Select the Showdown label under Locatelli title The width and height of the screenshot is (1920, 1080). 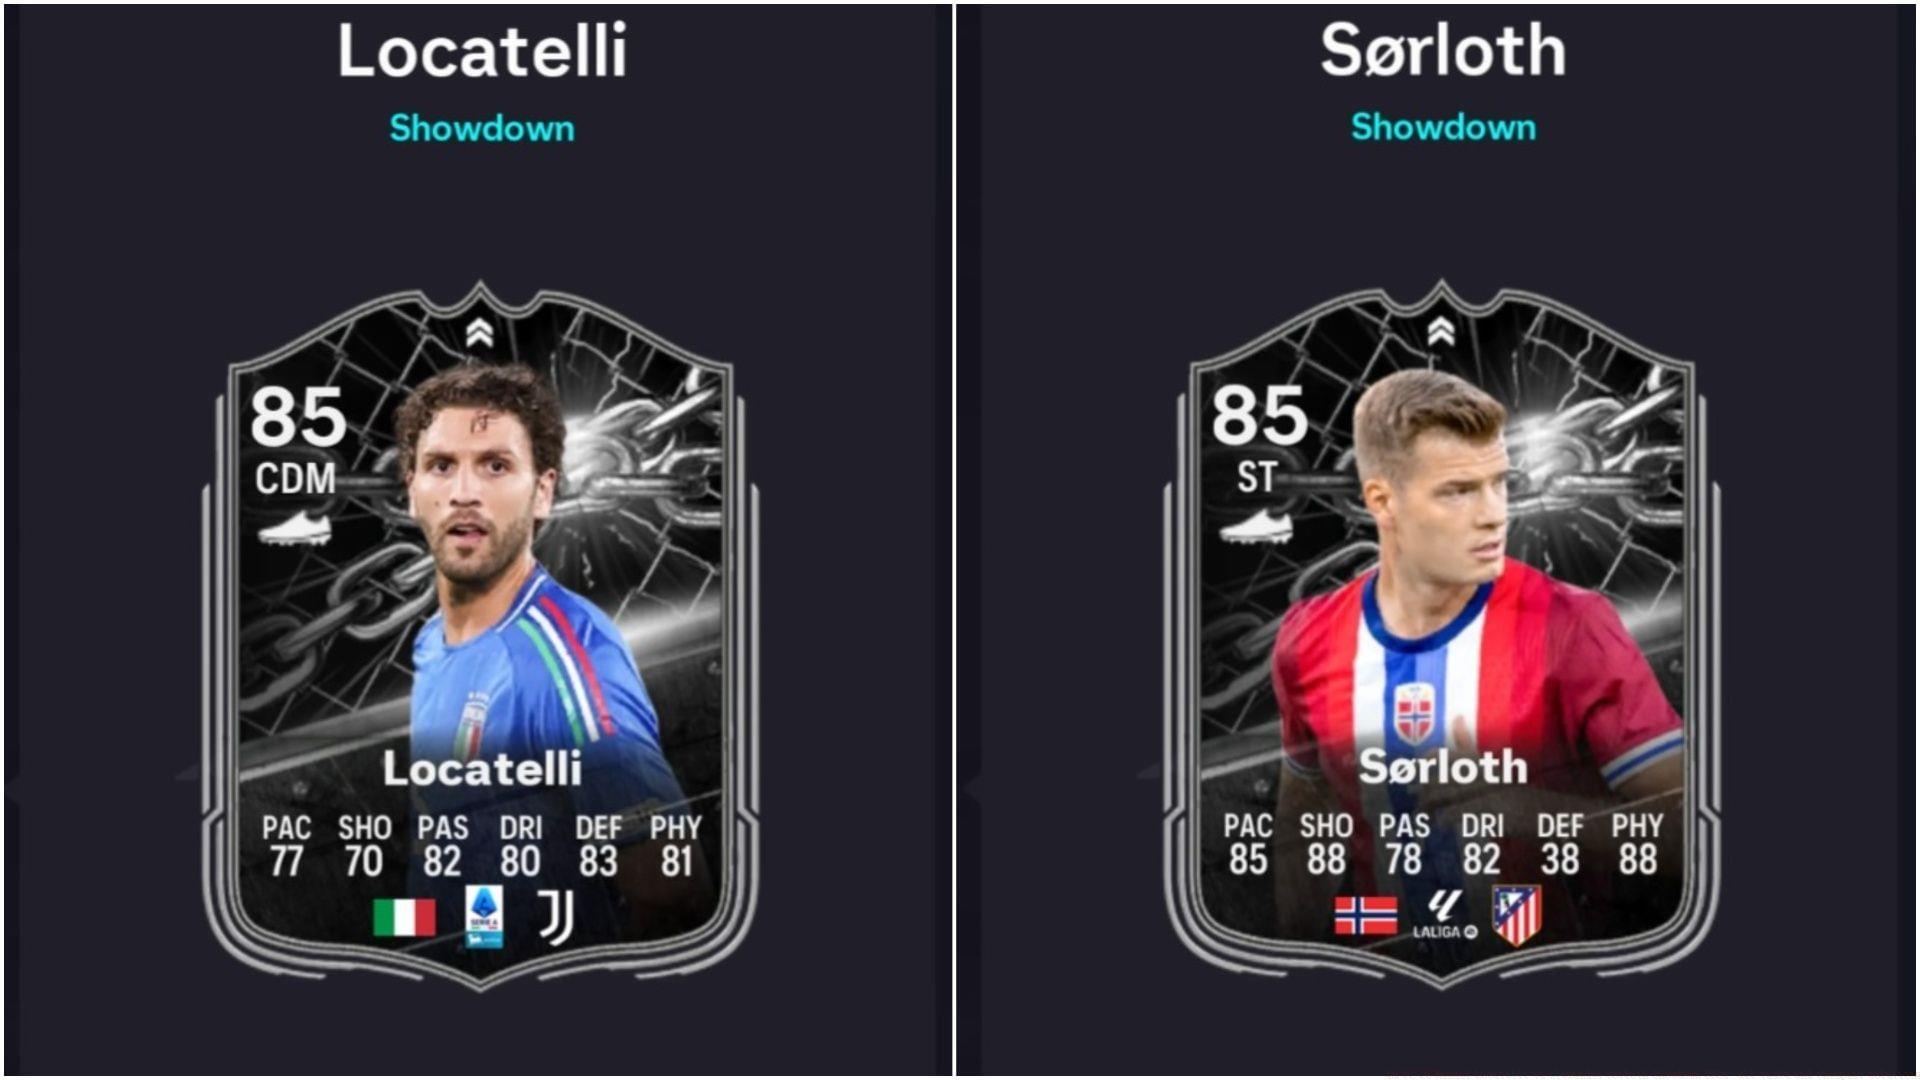(x=482, y=128)
